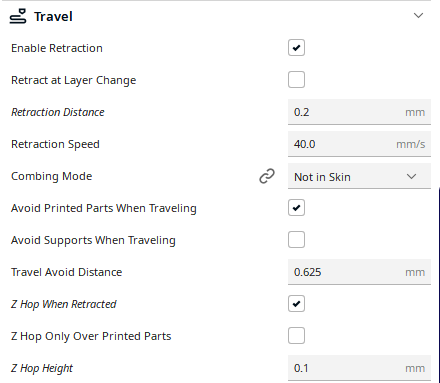Edit the Travel Avoid Distance field
440x383 pixels.
359,272
